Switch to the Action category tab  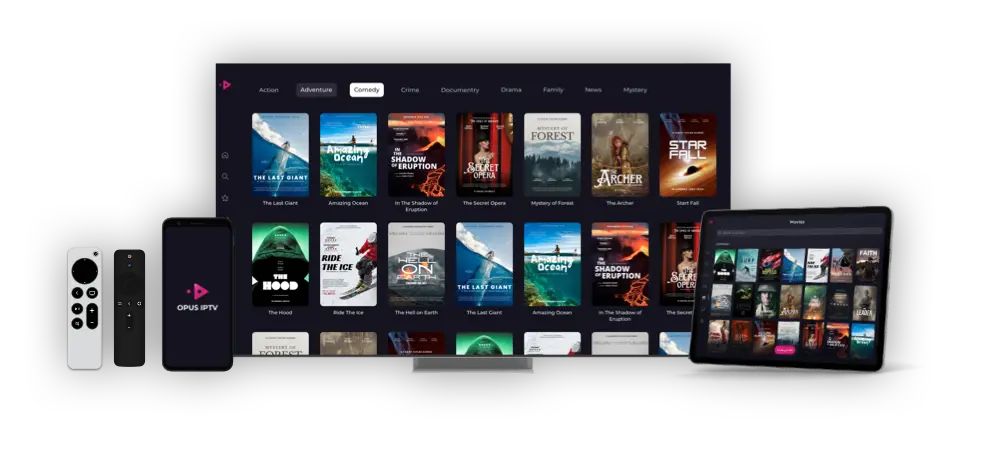(x=269, y=90)
